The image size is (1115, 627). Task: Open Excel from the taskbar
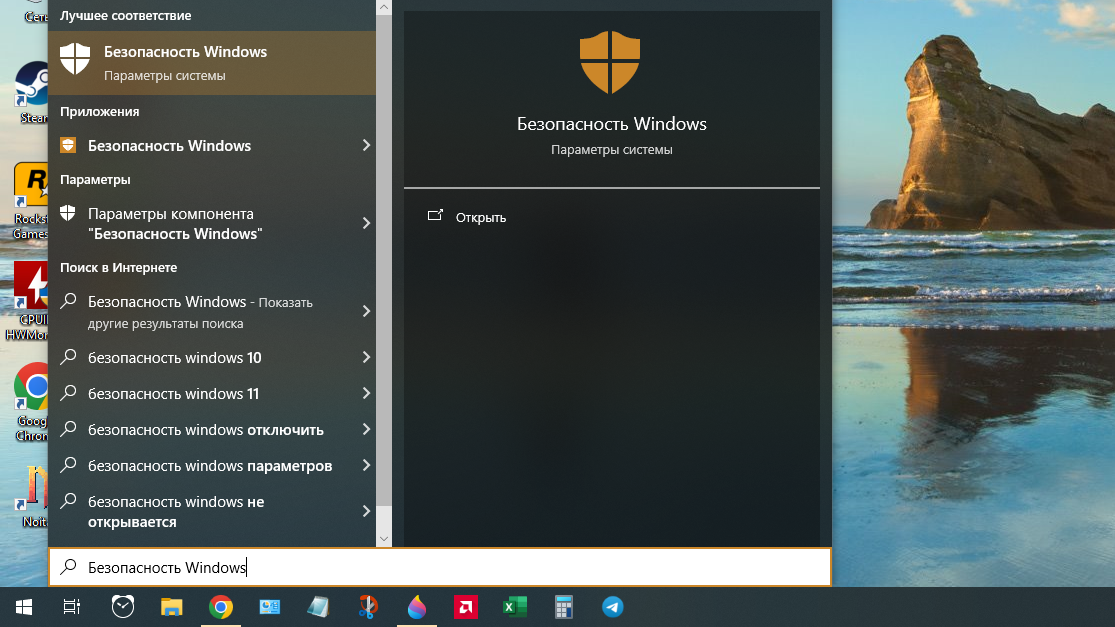(x=515, y=607)
